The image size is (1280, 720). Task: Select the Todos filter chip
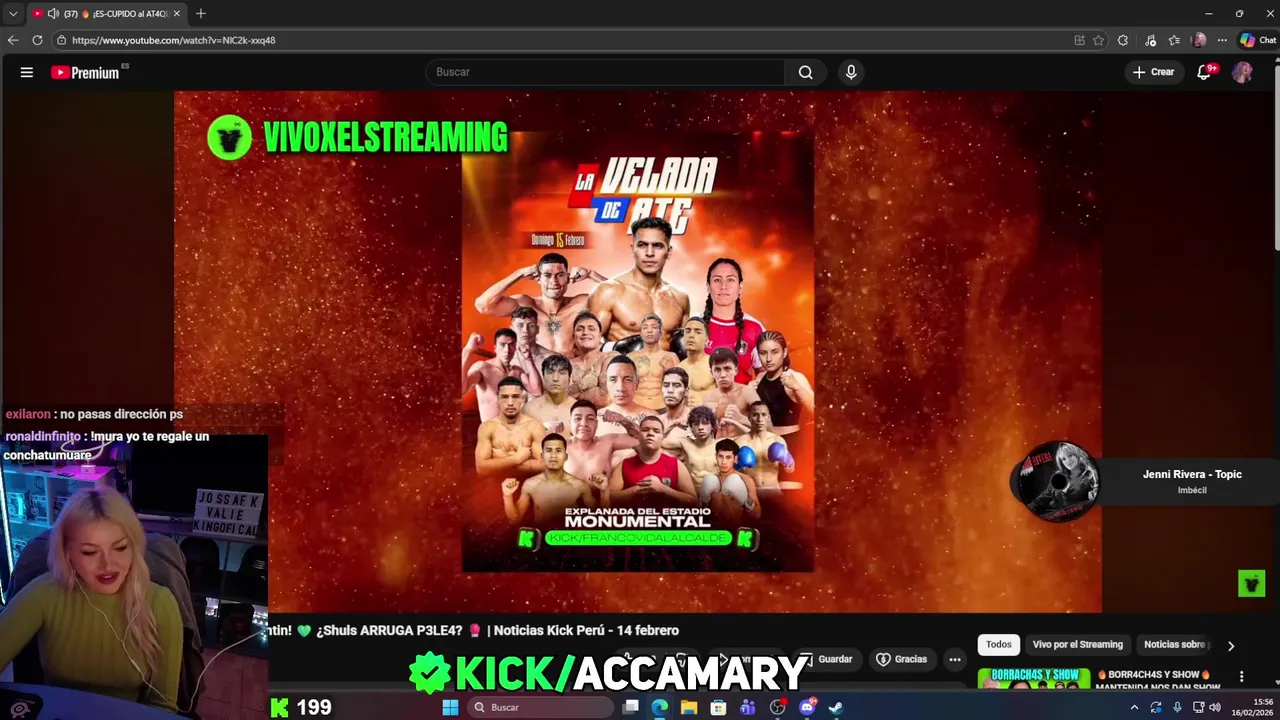click(x=998, y=645)
